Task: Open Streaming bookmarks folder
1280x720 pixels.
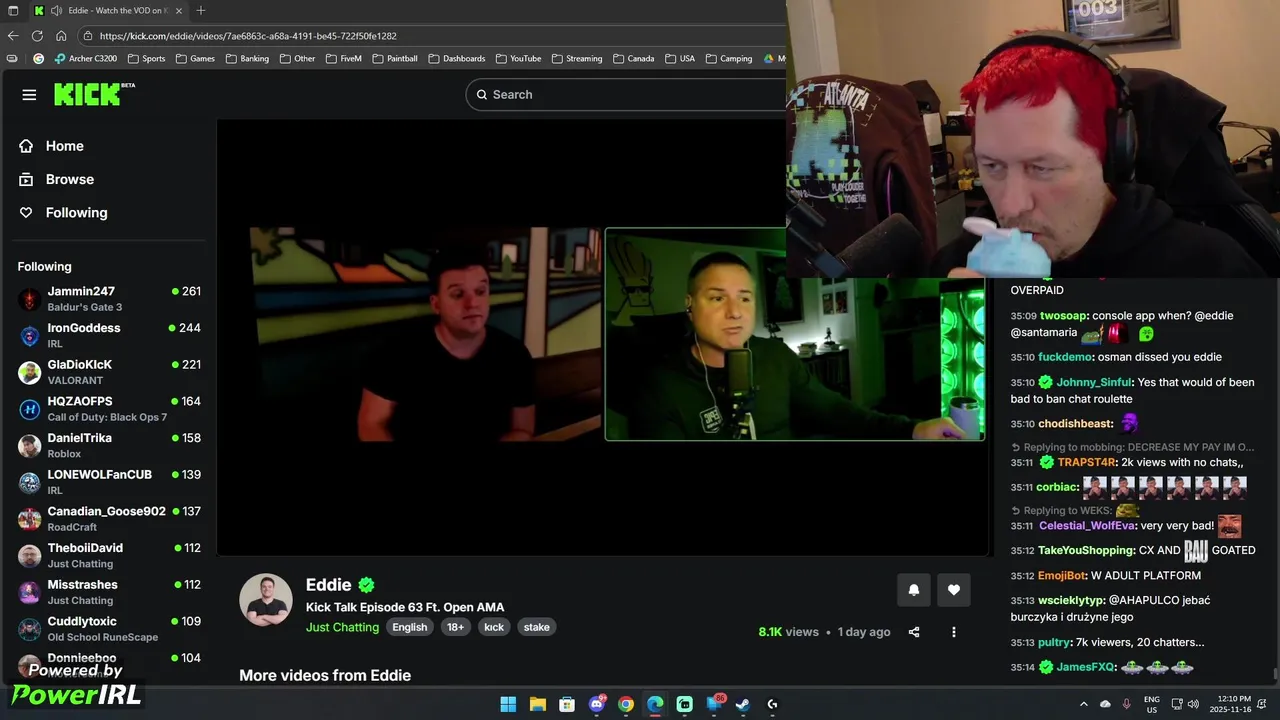Action: tap(577, 59)
